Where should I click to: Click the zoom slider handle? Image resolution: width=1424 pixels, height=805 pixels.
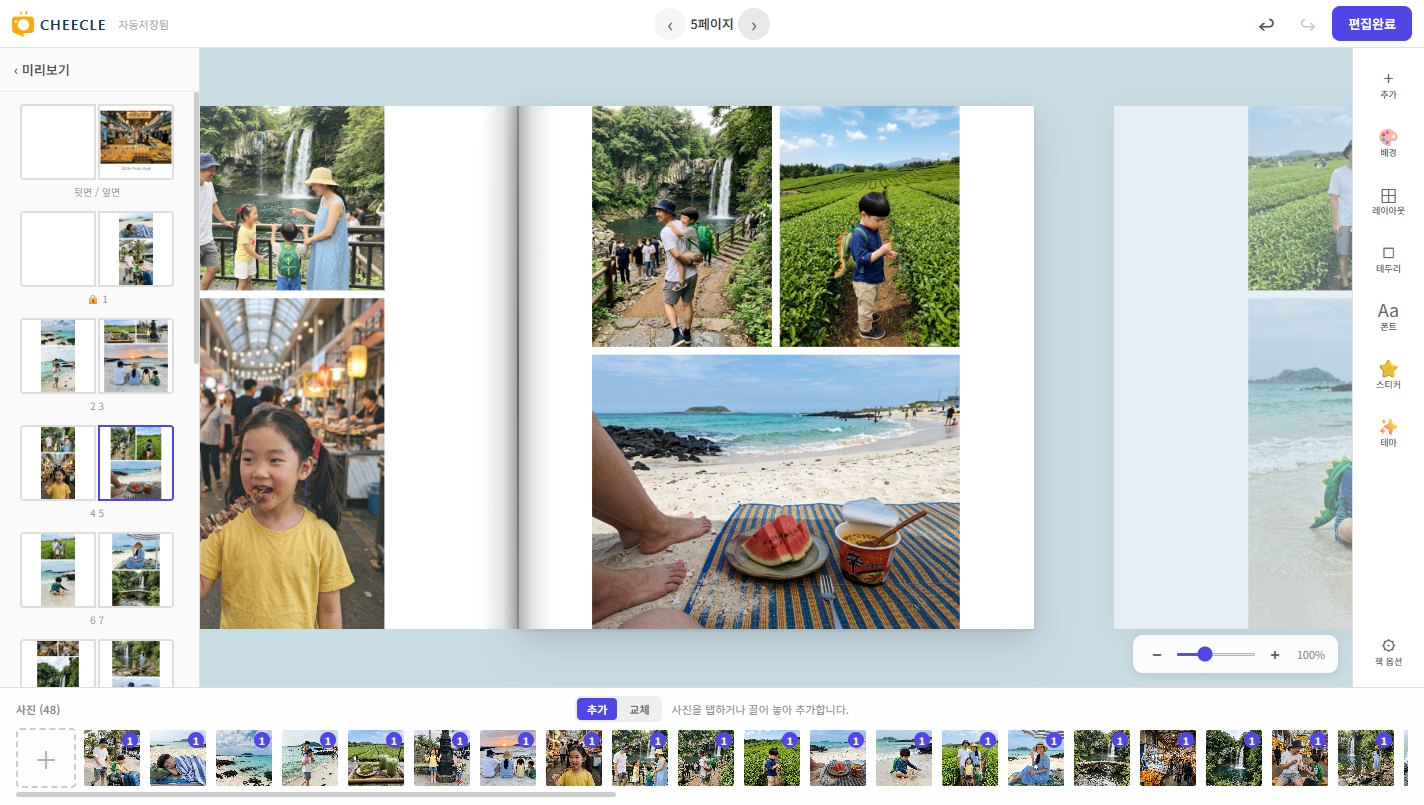pyautogui.click(x=1205, y=654)
